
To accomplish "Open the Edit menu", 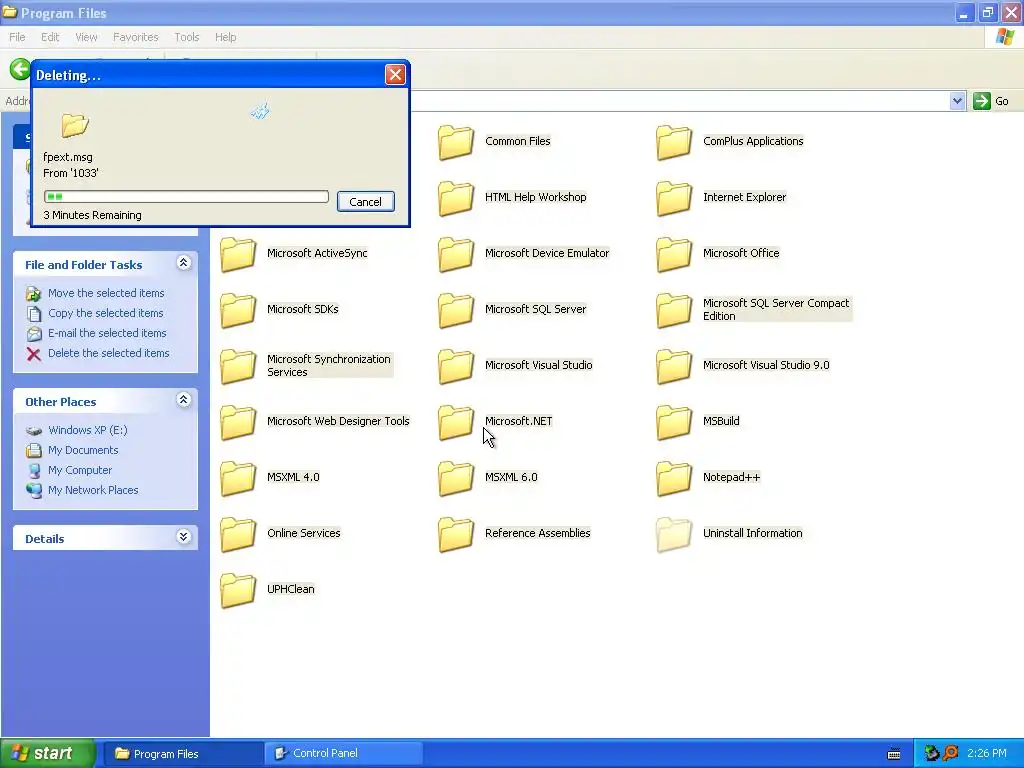I will [50, 37].
